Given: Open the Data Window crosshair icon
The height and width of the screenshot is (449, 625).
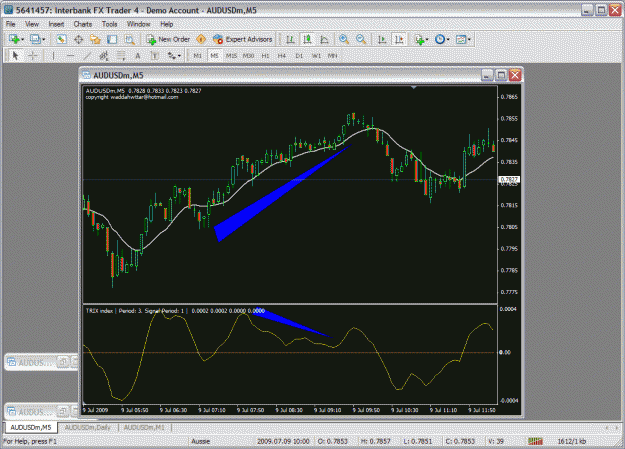Looking at the screenshot, I should pyautogui.click(x=79, y=39).
